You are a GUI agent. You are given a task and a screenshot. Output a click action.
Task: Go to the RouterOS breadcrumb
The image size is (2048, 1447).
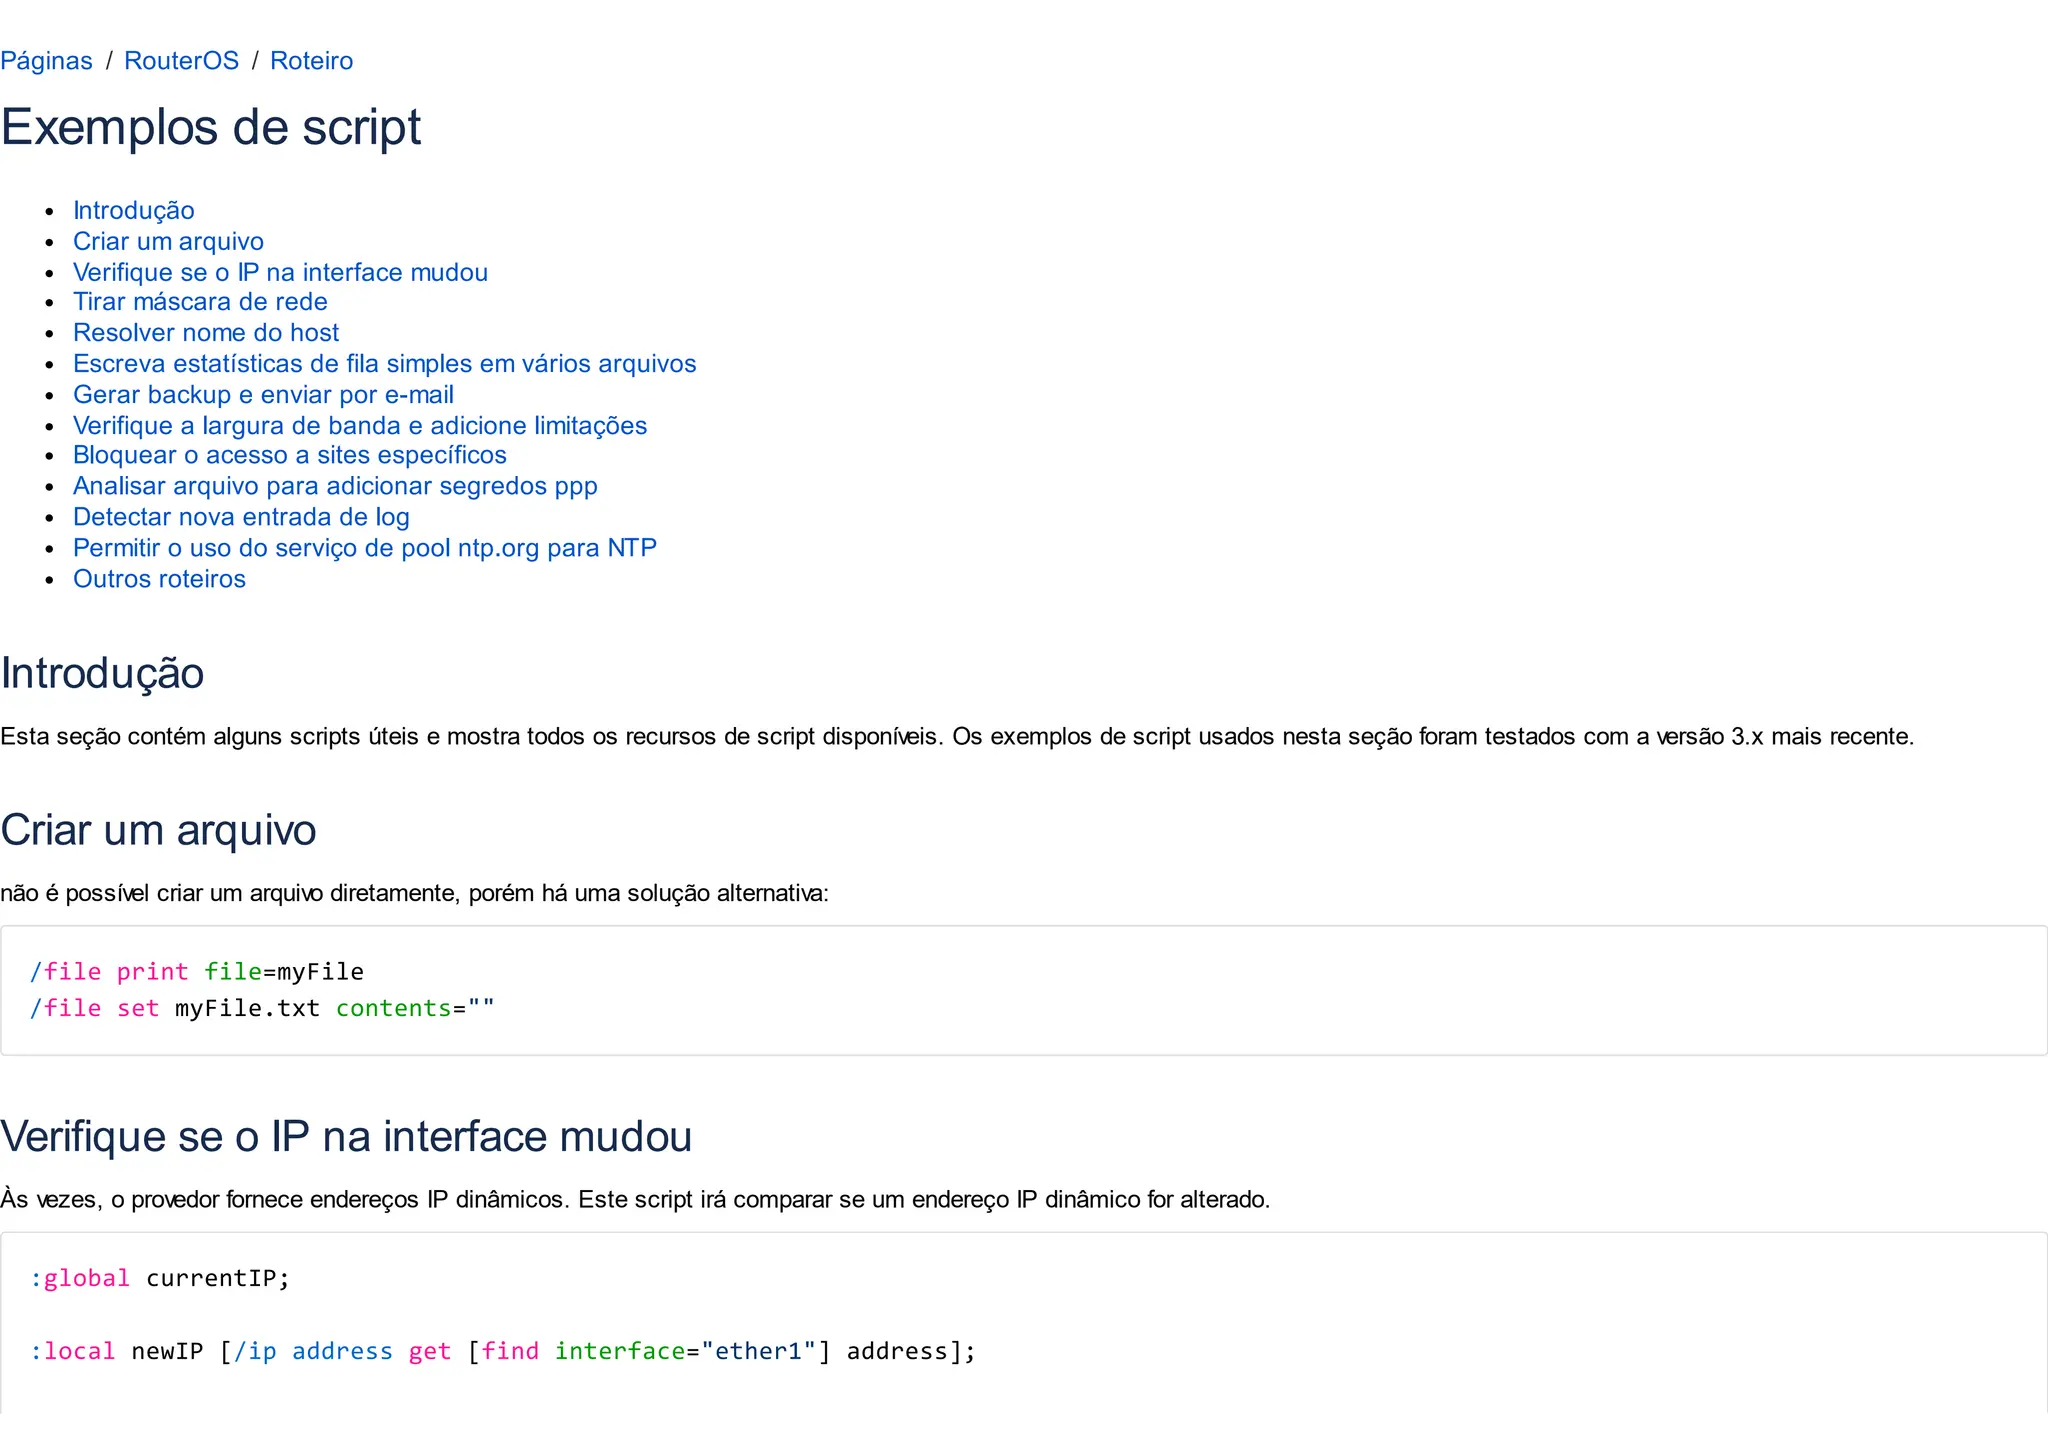tap(181, 61)
